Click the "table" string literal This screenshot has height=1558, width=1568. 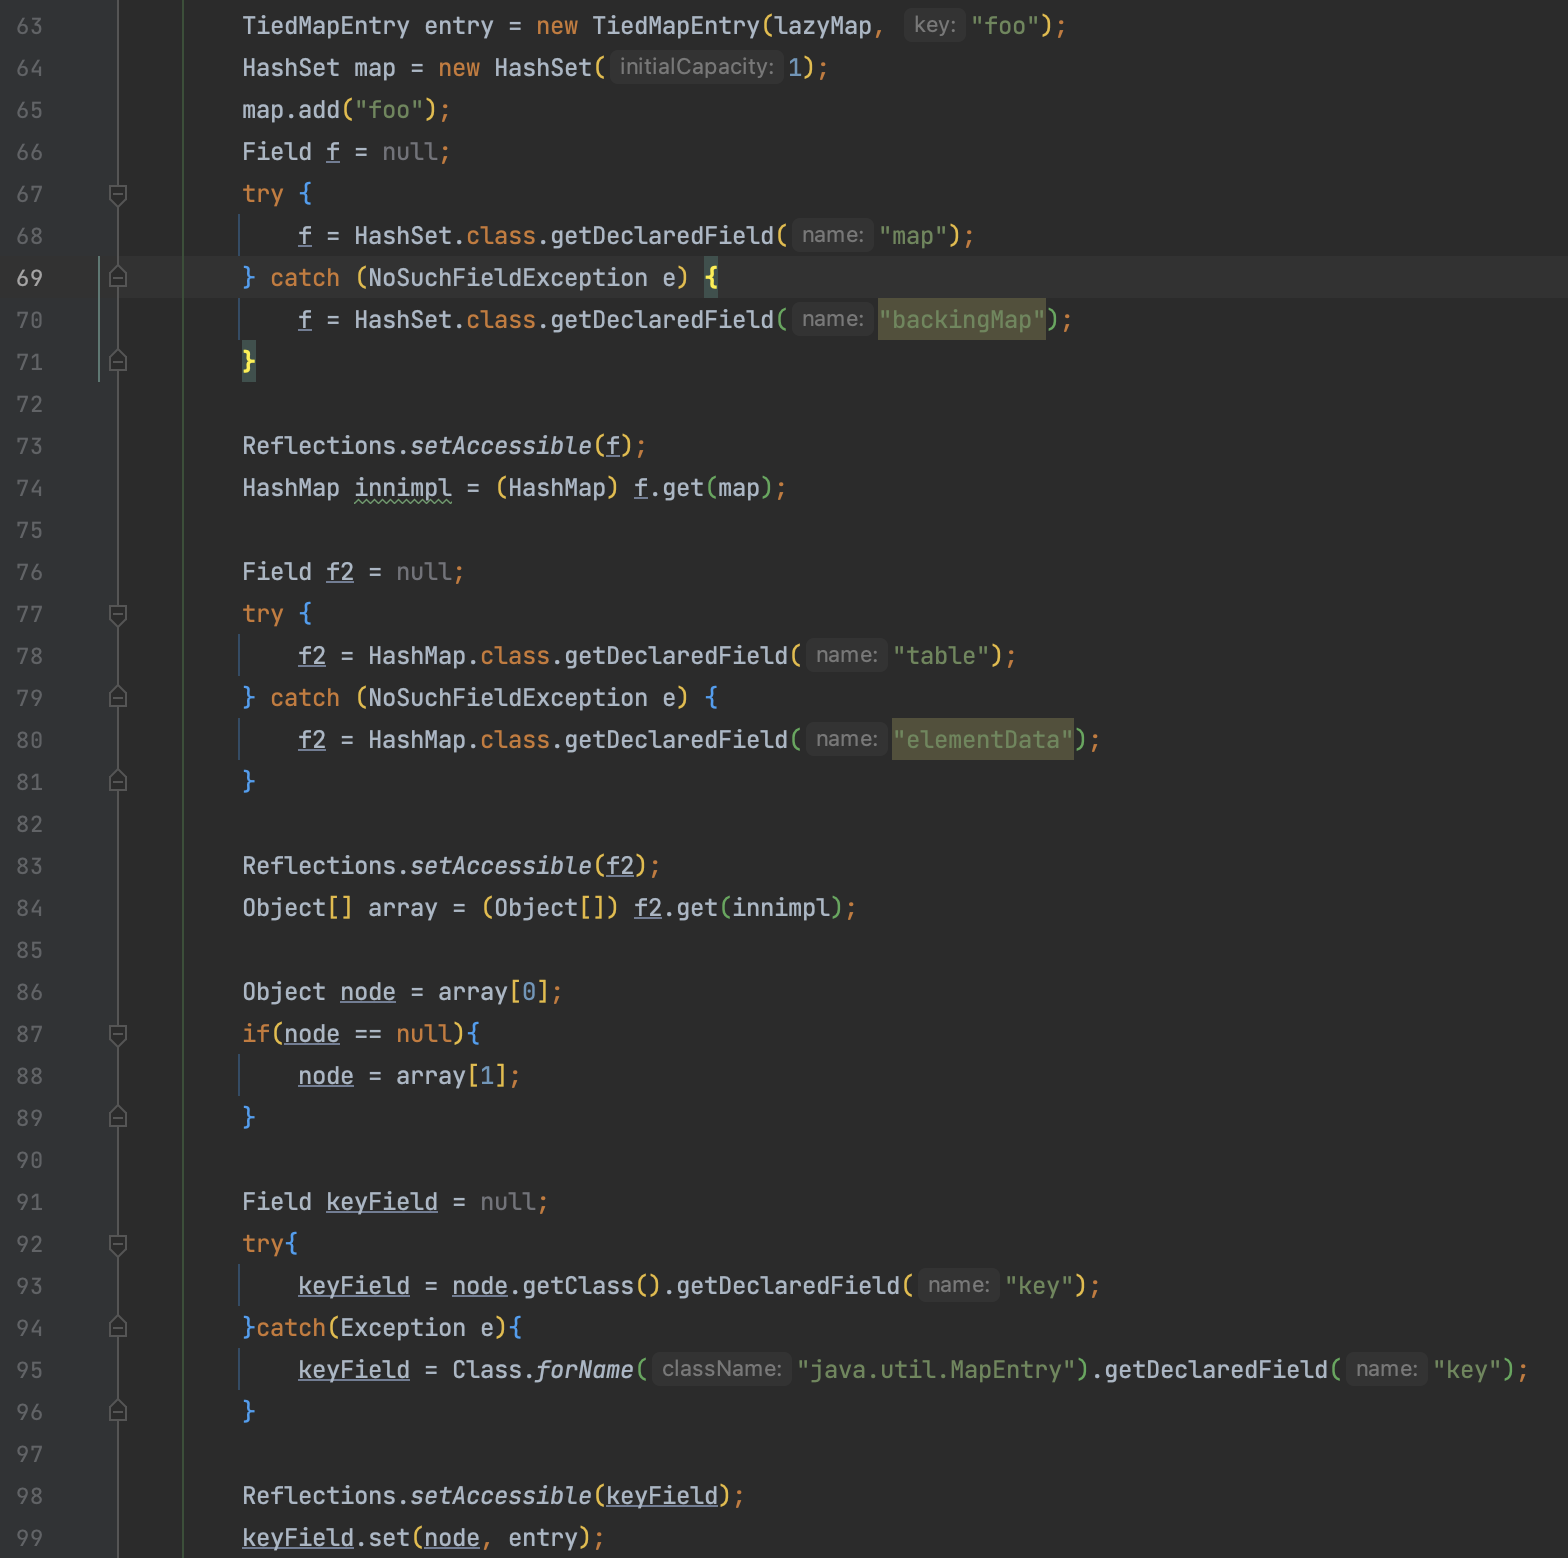(x=941, y=656)
